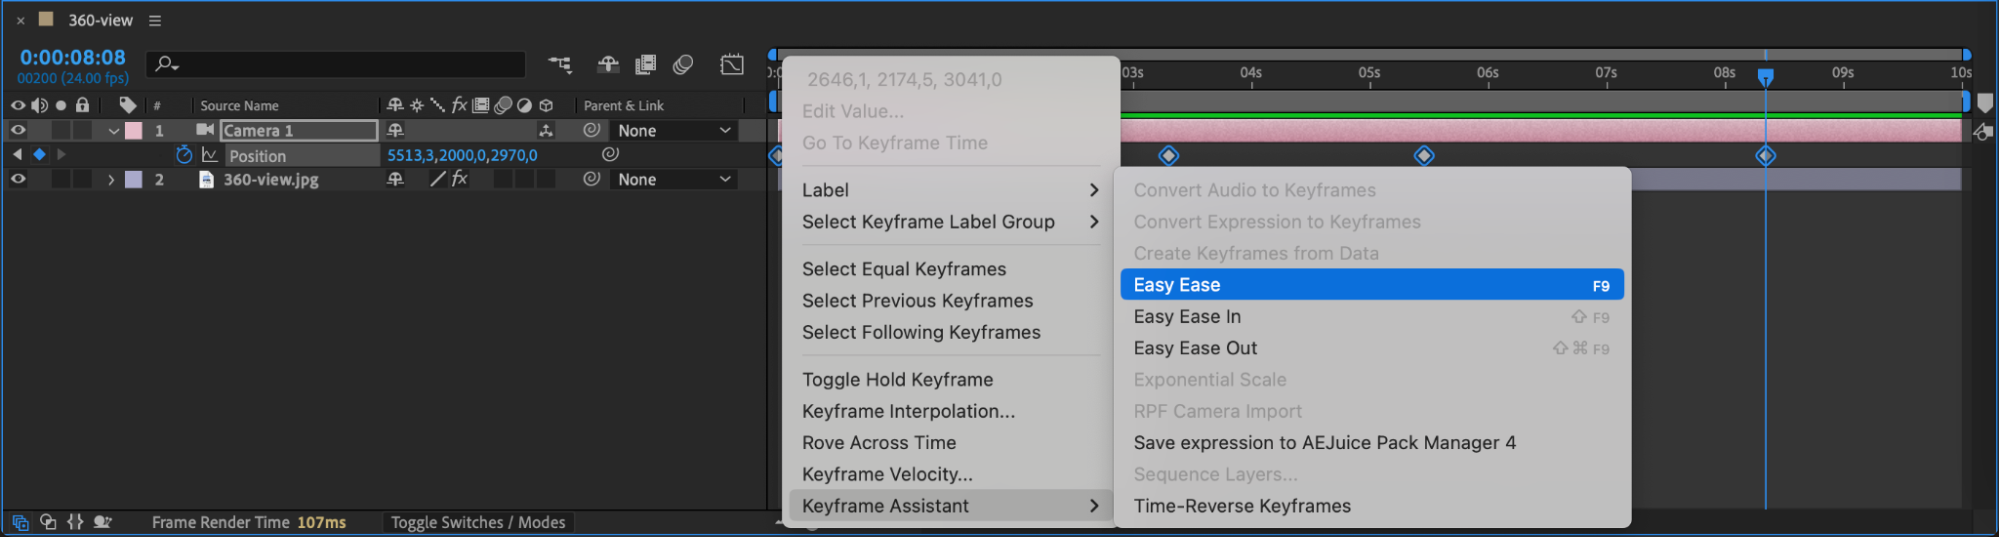
Task: Toggle the Position stopwatch
Action: pos(184,155)
